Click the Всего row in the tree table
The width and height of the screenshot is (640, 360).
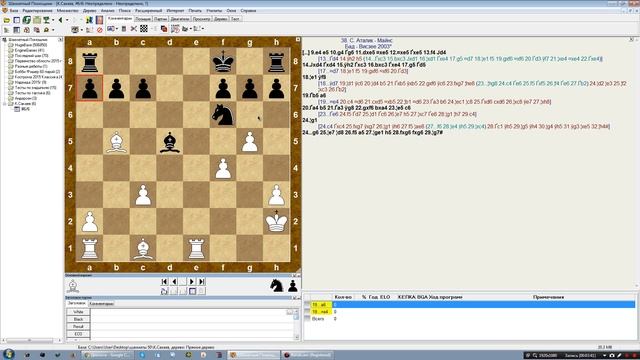point(469,318)
